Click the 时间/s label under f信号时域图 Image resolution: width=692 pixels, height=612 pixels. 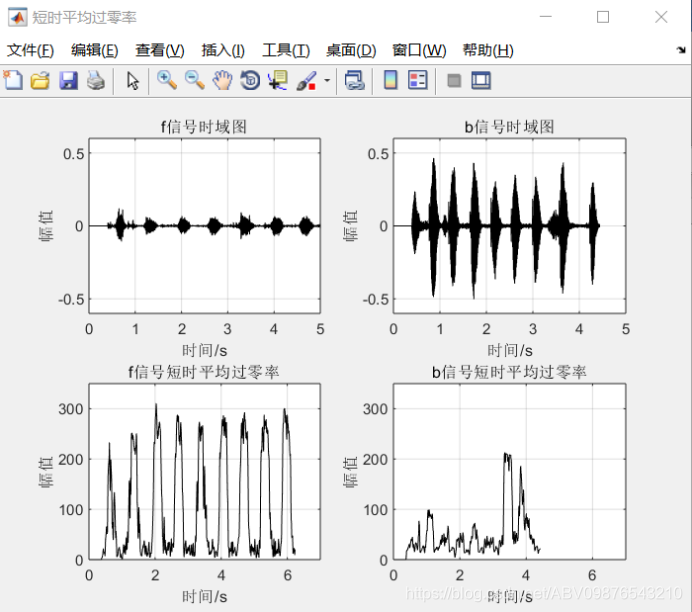(x=205, y=351)
